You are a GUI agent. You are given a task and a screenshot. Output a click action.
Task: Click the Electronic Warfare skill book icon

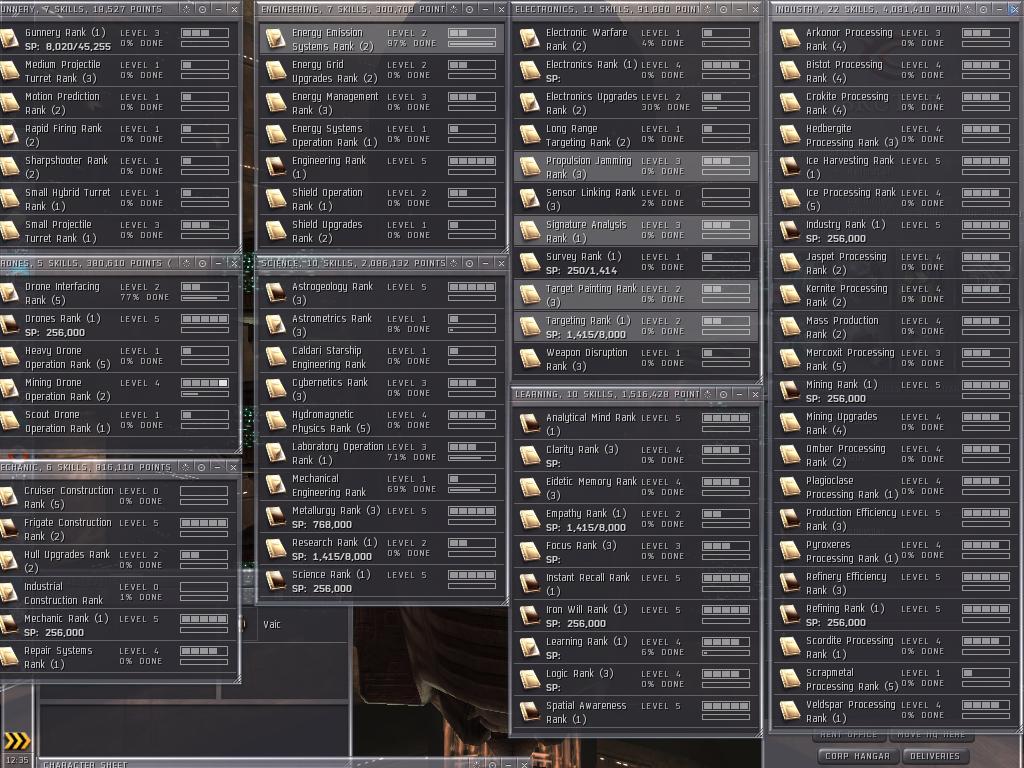pos(530,39)
